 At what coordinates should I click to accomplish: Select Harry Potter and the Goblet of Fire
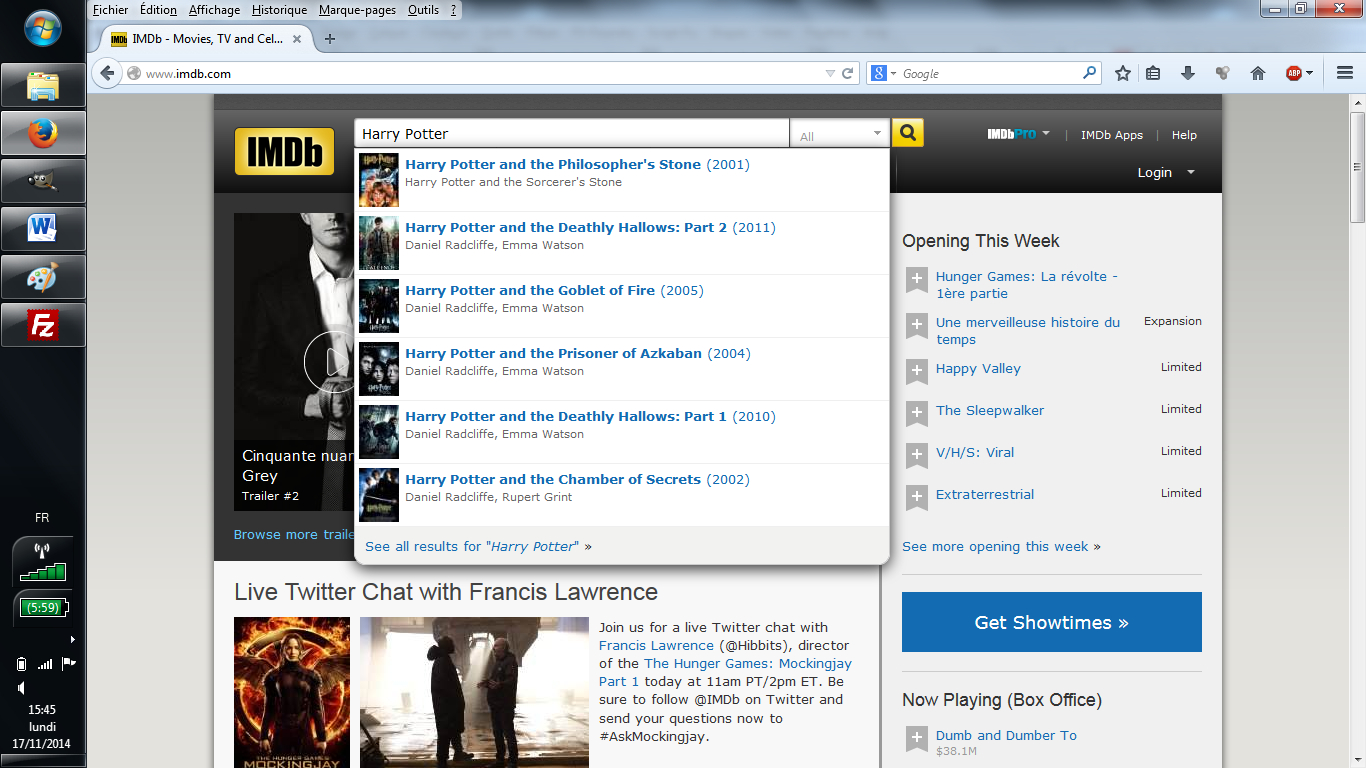(530, 291)
